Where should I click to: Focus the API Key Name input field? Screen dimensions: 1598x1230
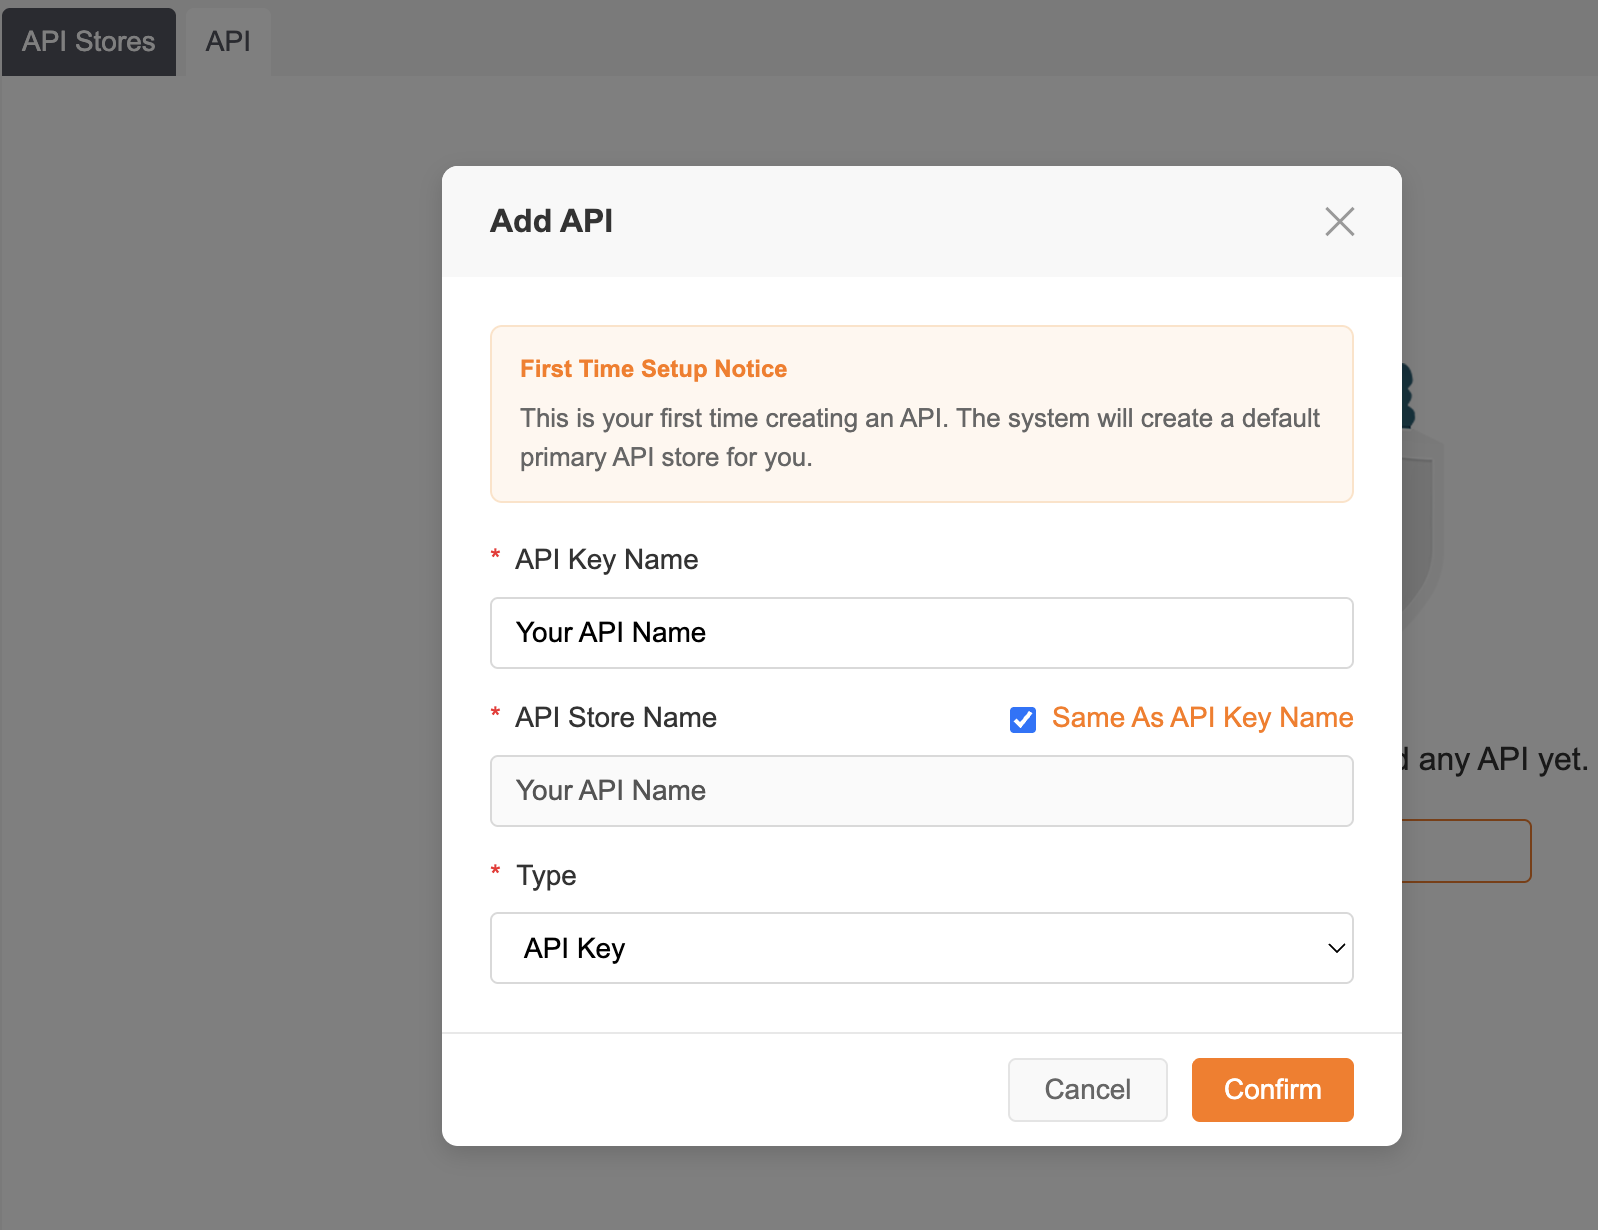[921, 633]
